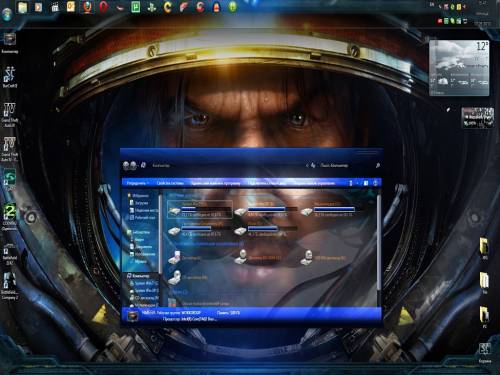Open the change view dropdown arrow

tap(357, 183)
